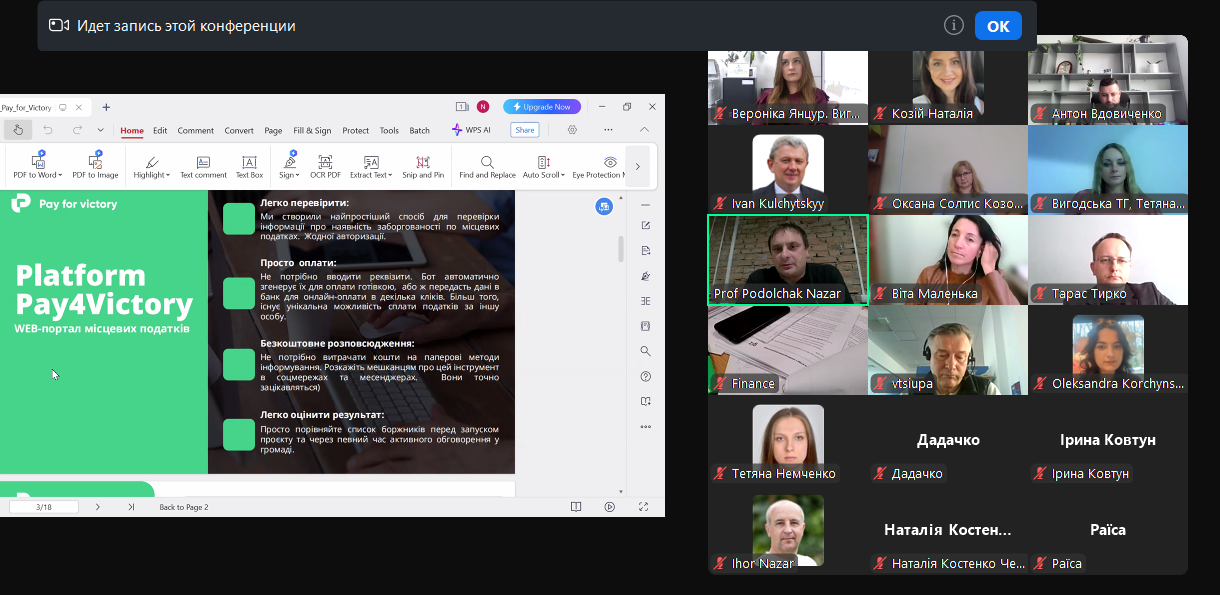Show more ribbon tools right arrow
This screenshot has height=595, width=1220.
(x=638, y=166)
